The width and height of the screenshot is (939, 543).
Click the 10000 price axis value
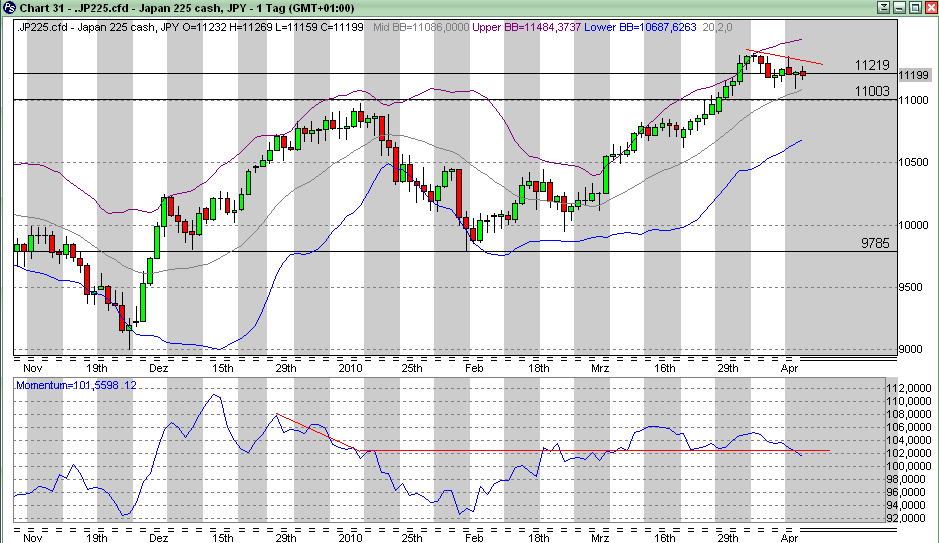point(913,225)
